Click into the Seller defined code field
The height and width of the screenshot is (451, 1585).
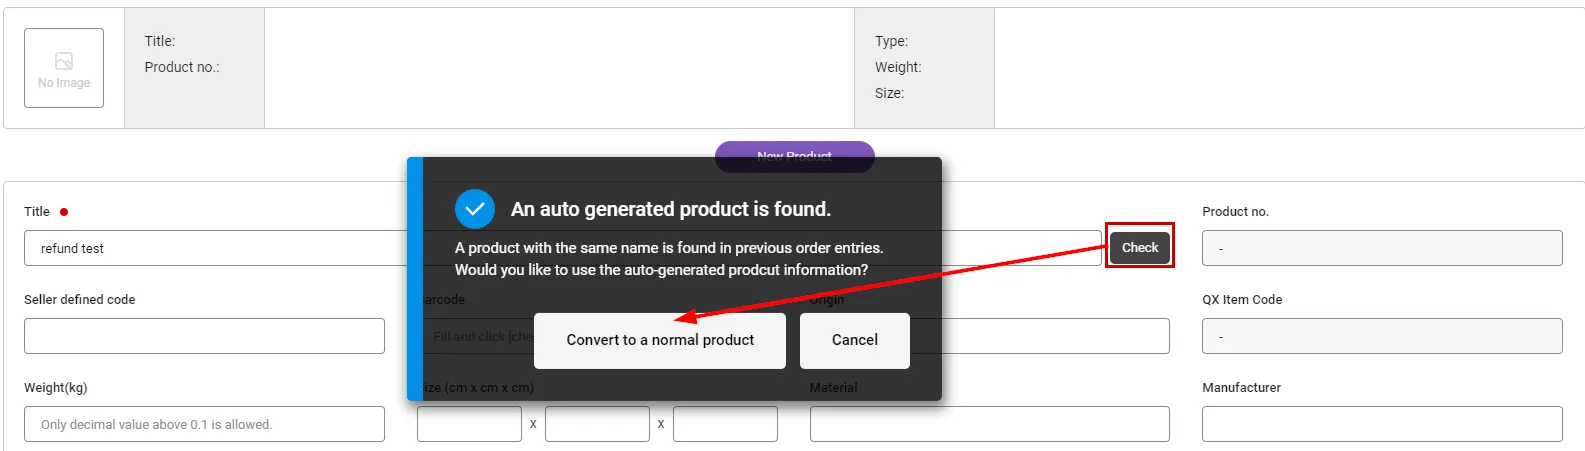pos(204,336)
